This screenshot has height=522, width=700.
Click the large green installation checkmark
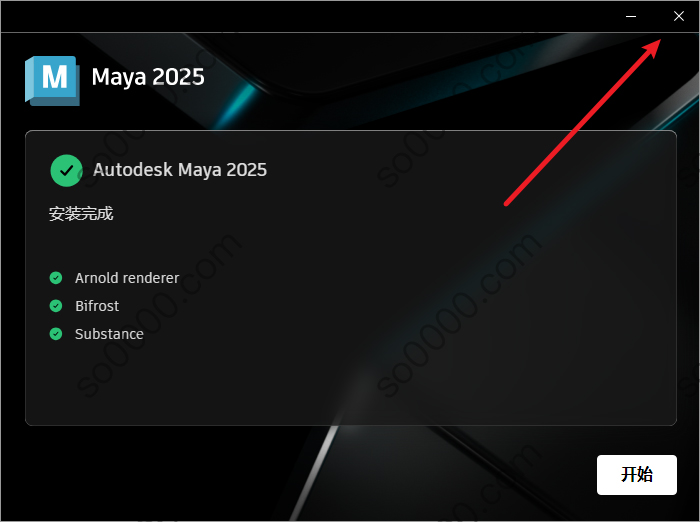[x=67, y=171]
